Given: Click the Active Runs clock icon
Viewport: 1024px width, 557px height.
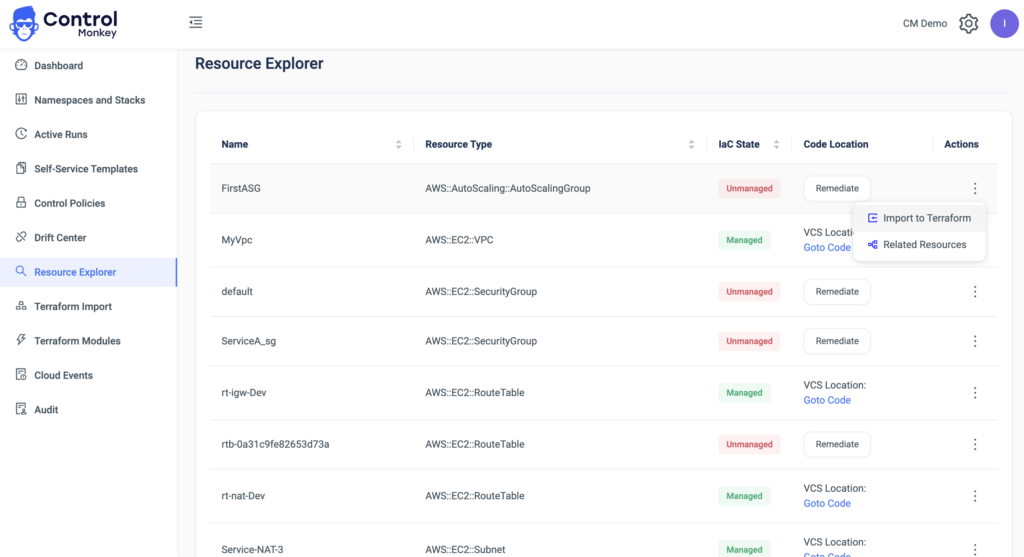Looking at the screenshot, I should pos(21,134).
